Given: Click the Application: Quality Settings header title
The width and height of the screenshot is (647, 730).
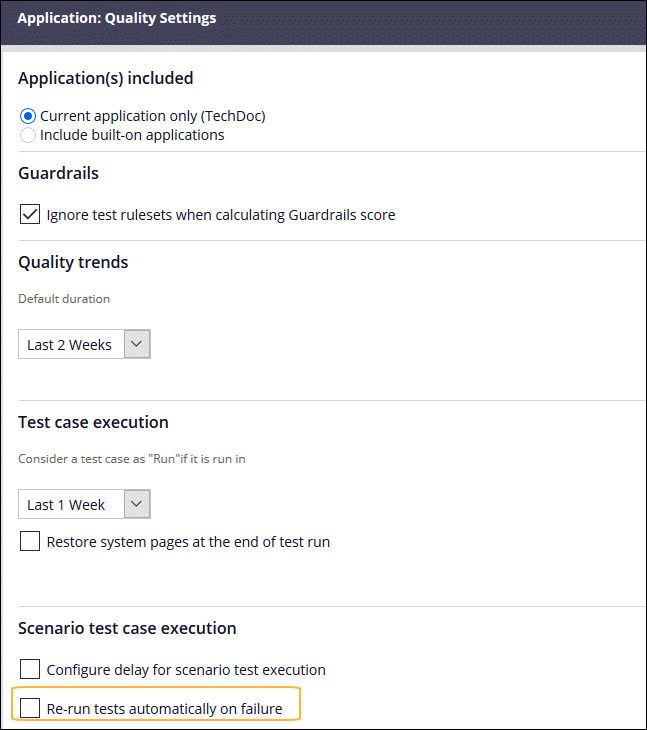Looking at the screenshot, I should [116, 18].
